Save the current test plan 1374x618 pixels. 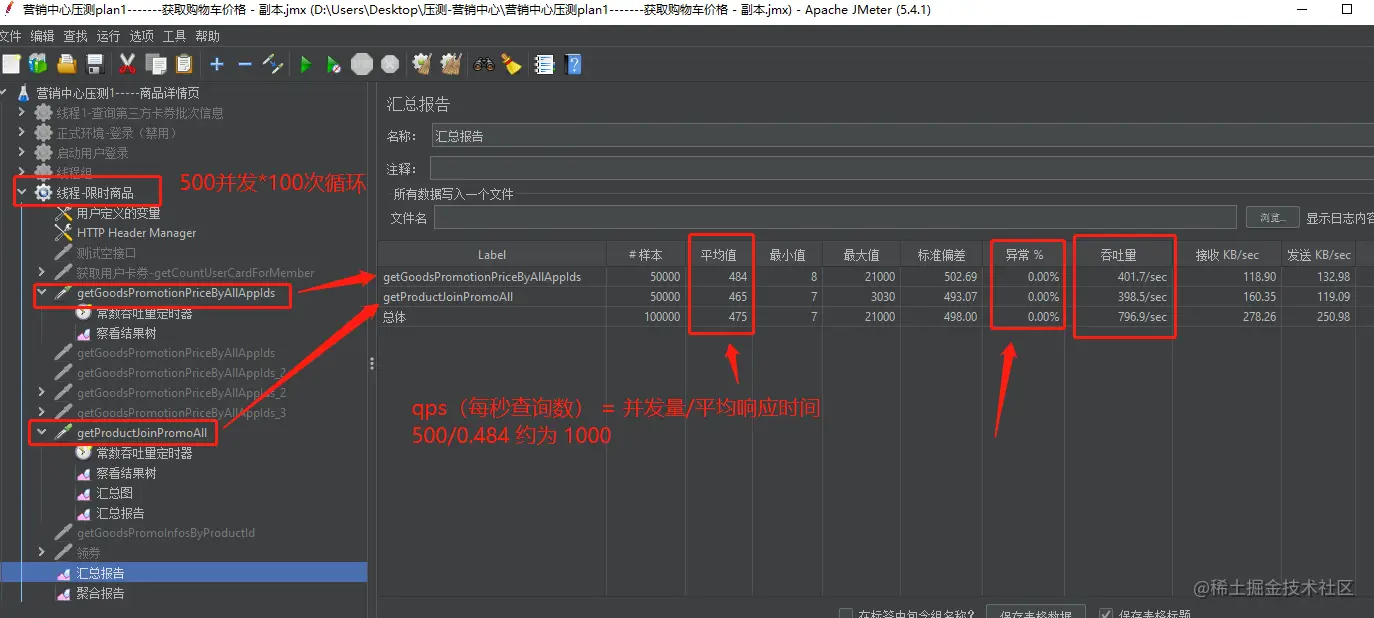95,64
